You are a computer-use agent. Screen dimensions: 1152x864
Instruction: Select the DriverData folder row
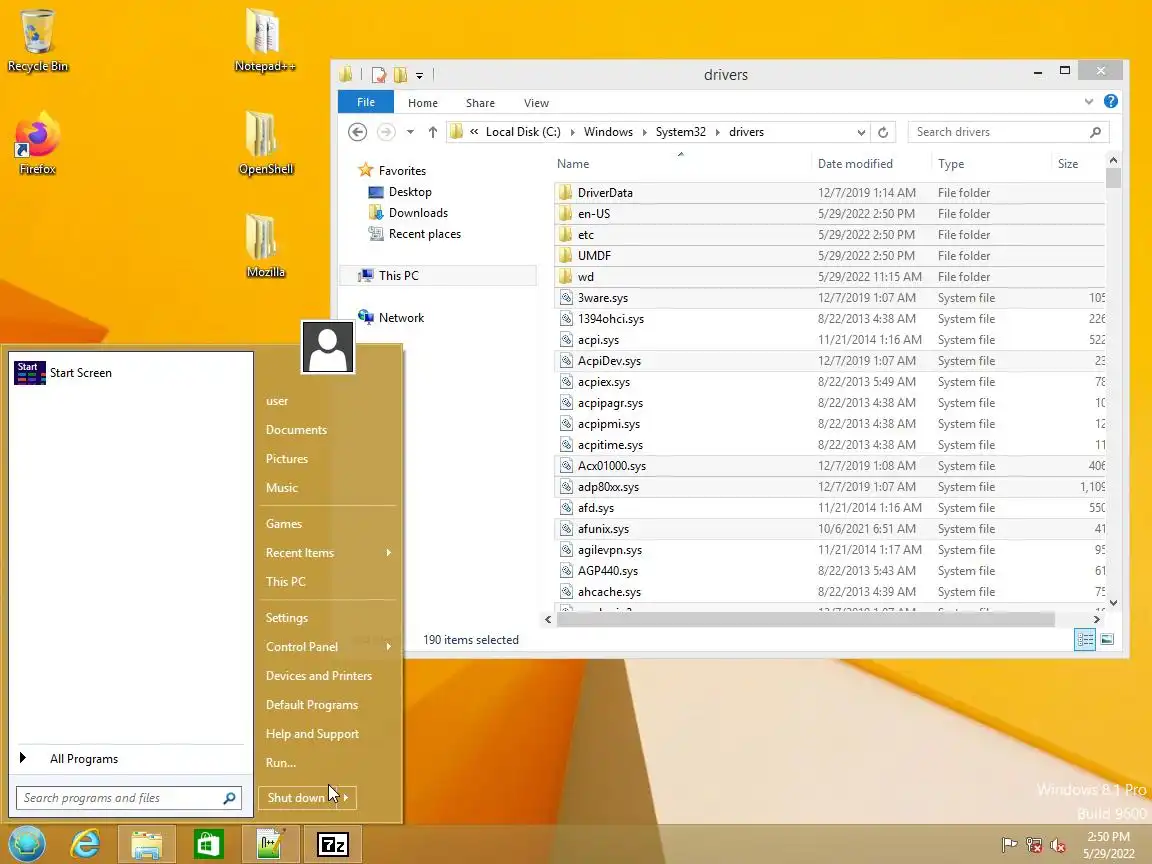[829, 192]
